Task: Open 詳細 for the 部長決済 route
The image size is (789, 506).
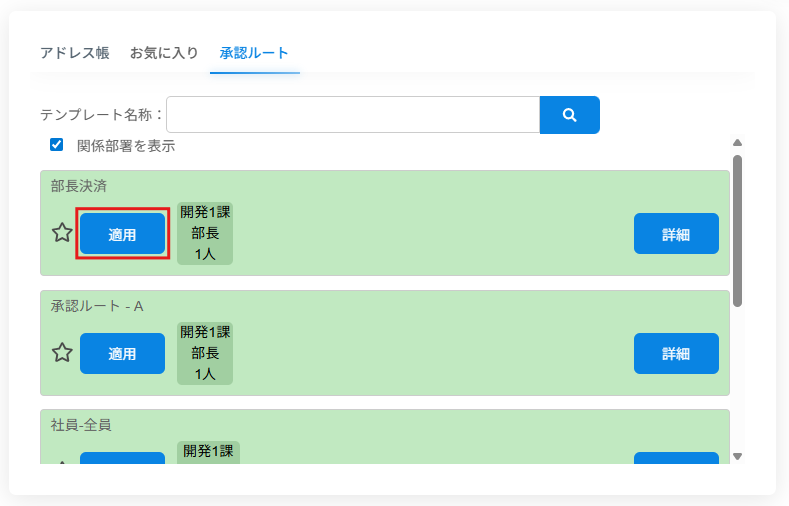Action: tap(676, 234)
